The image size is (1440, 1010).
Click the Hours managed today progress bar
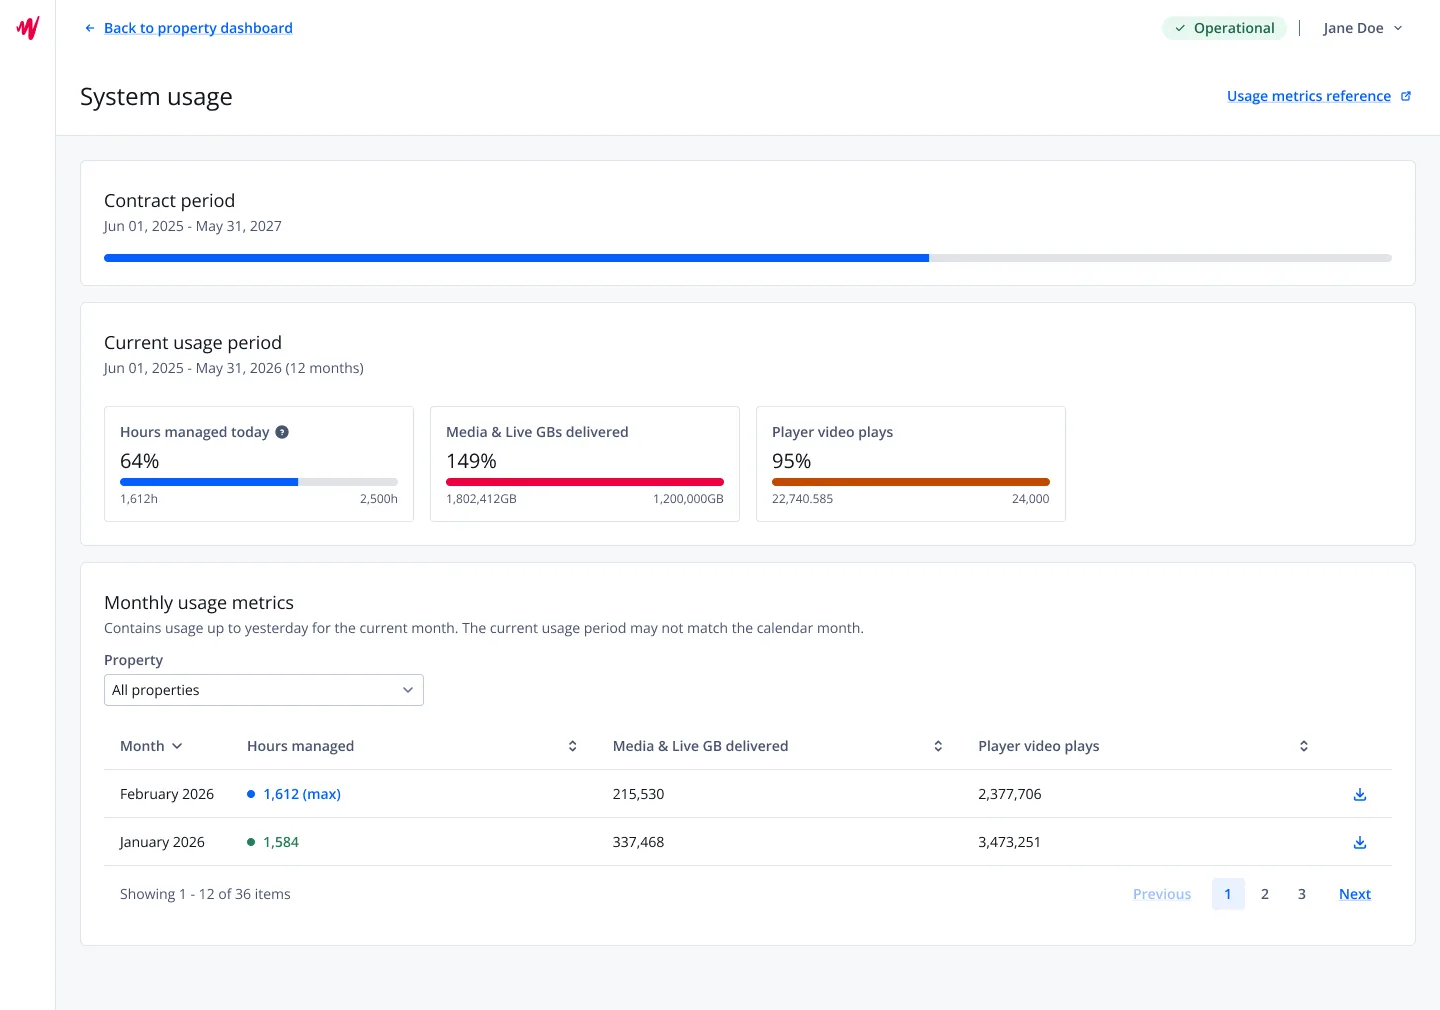[x=259, y=482]
